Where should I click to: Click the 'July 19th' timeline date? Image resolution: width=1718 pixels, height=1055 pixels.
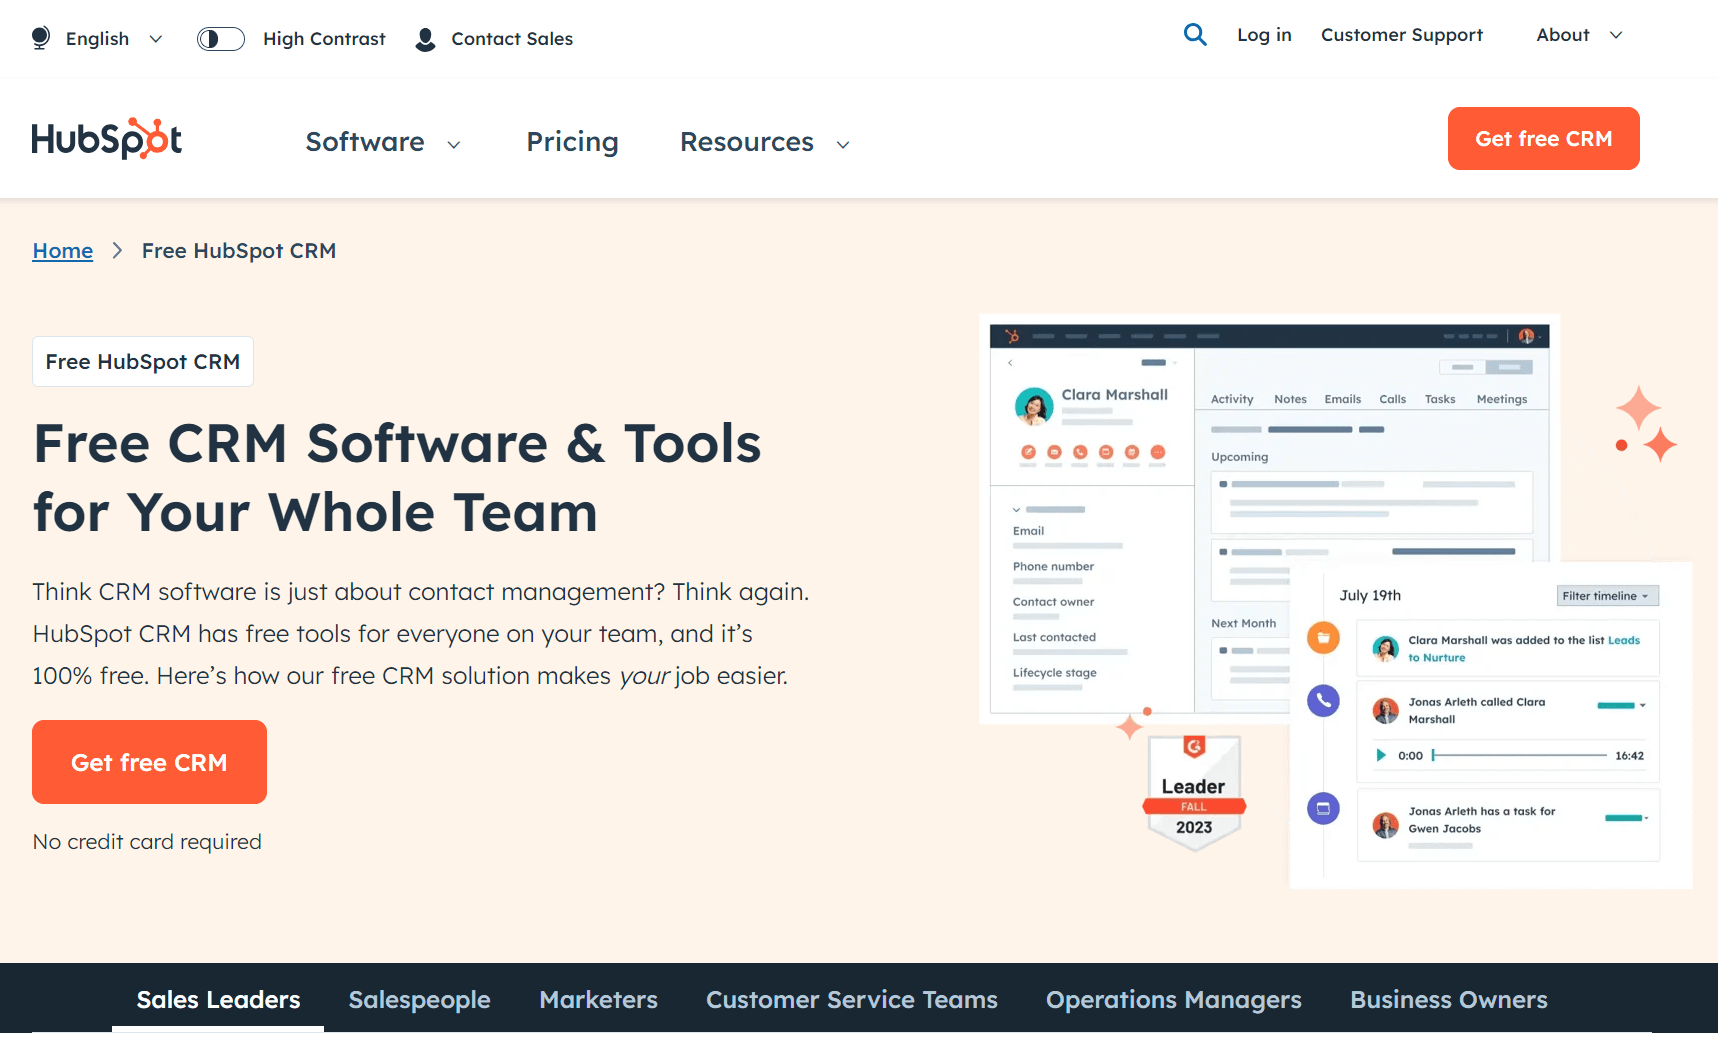click(1370, 595)
